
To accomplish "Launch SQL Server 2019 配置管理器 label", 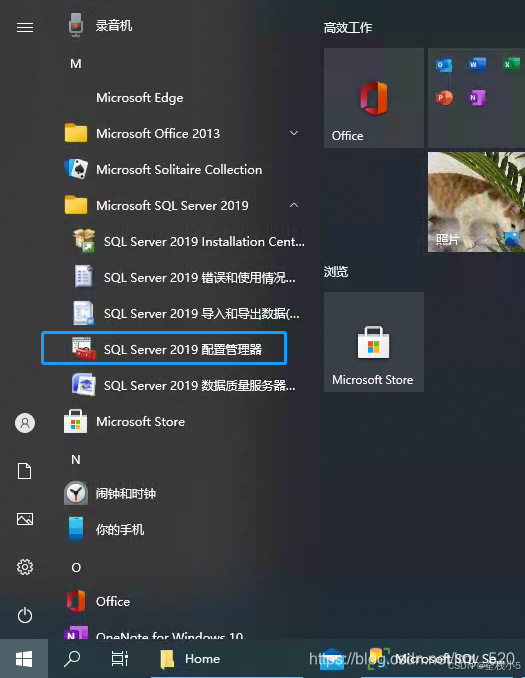I will pos(183,349).
